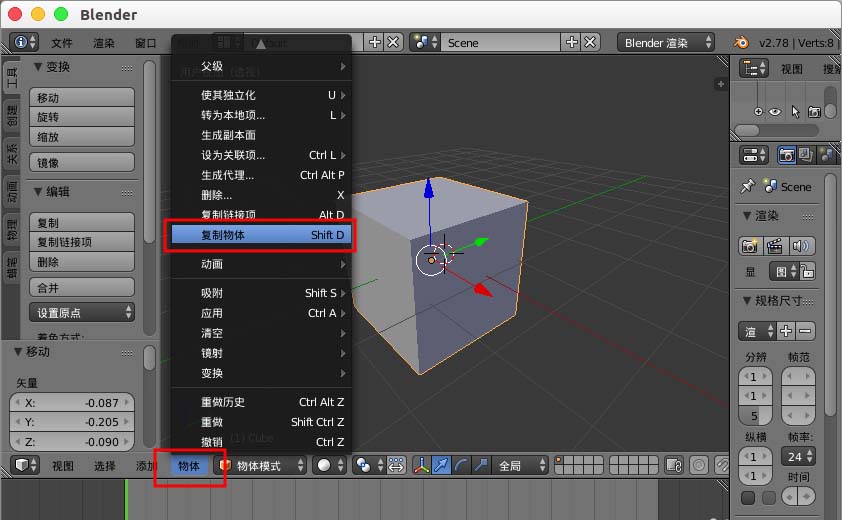Open the 吸附 submenu
This screenshot has width=842, height=520.
262,293
